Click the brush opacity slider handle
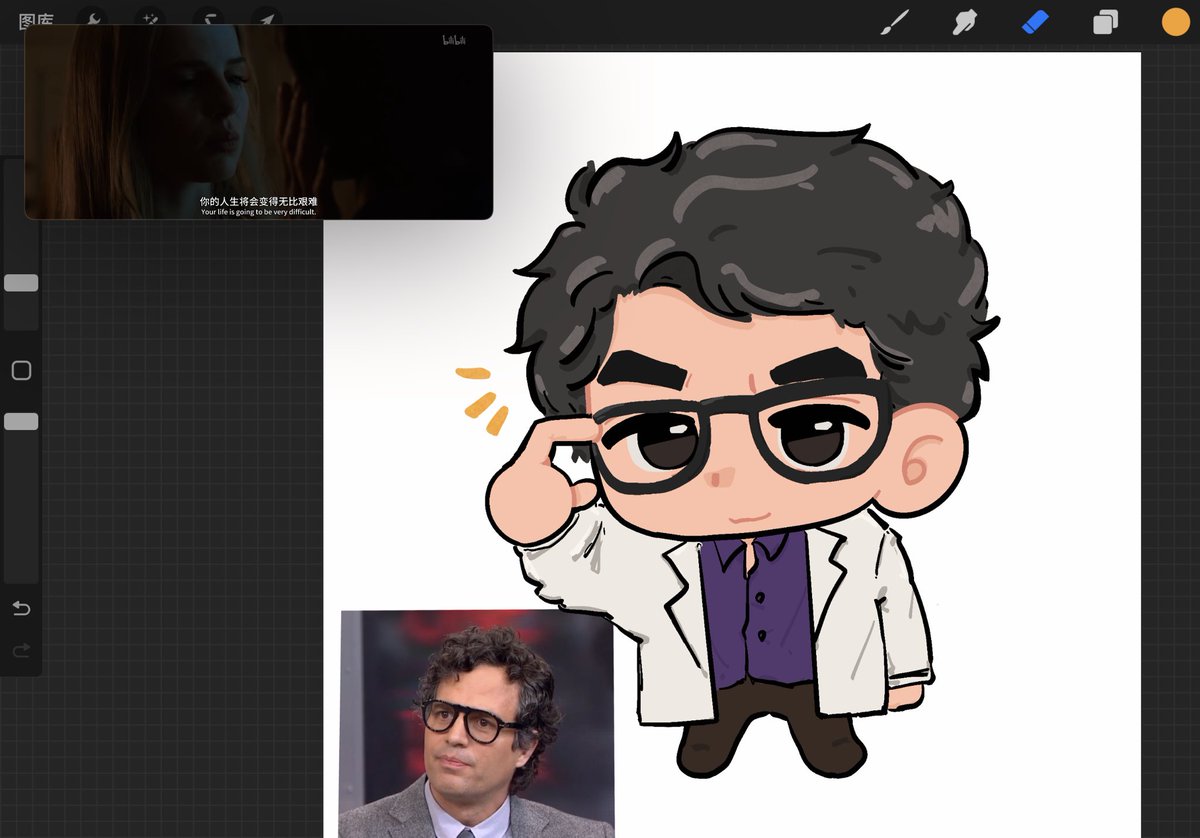 [21, 422]
